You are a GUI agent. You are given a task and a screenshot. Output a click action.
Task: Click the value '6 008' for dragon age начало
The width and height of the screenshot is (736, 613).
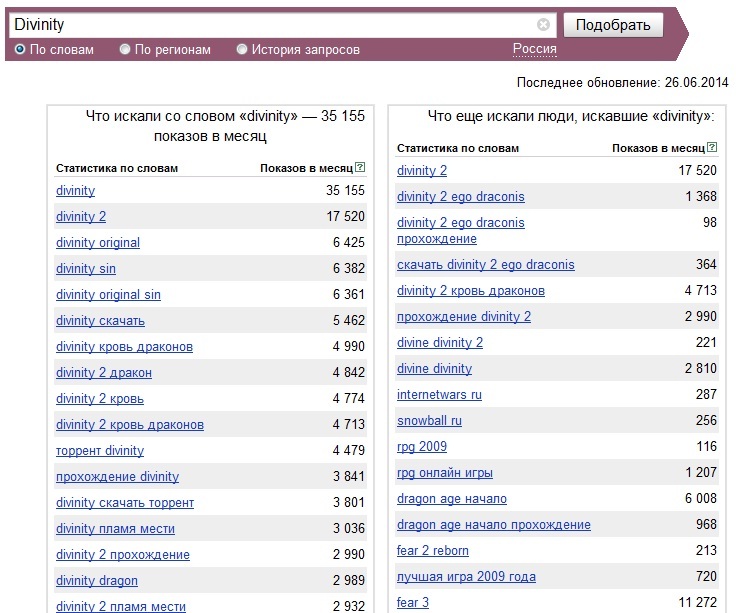pos(700,498)
